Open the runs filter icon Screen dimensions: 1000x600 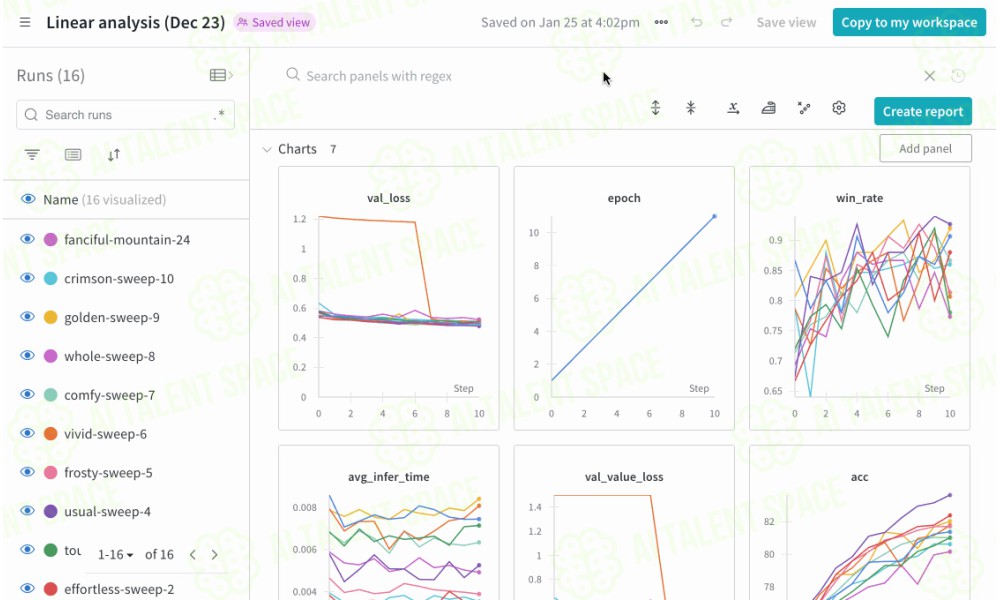pos(32,154)
